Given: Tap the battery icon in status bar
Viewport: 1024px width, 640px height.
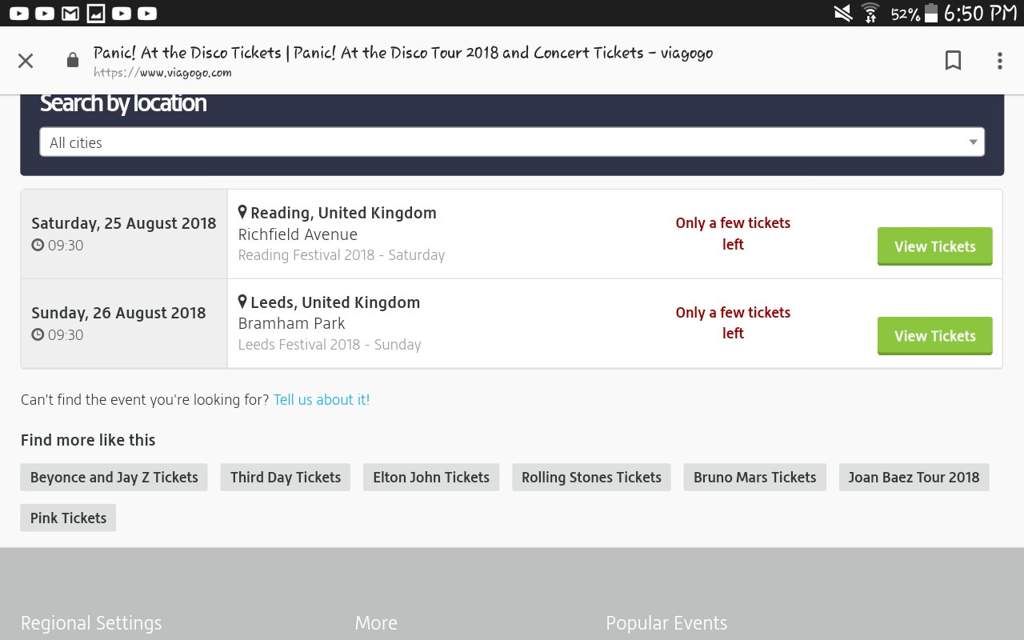Looking at the screenshot, I should tap(931, 13).
